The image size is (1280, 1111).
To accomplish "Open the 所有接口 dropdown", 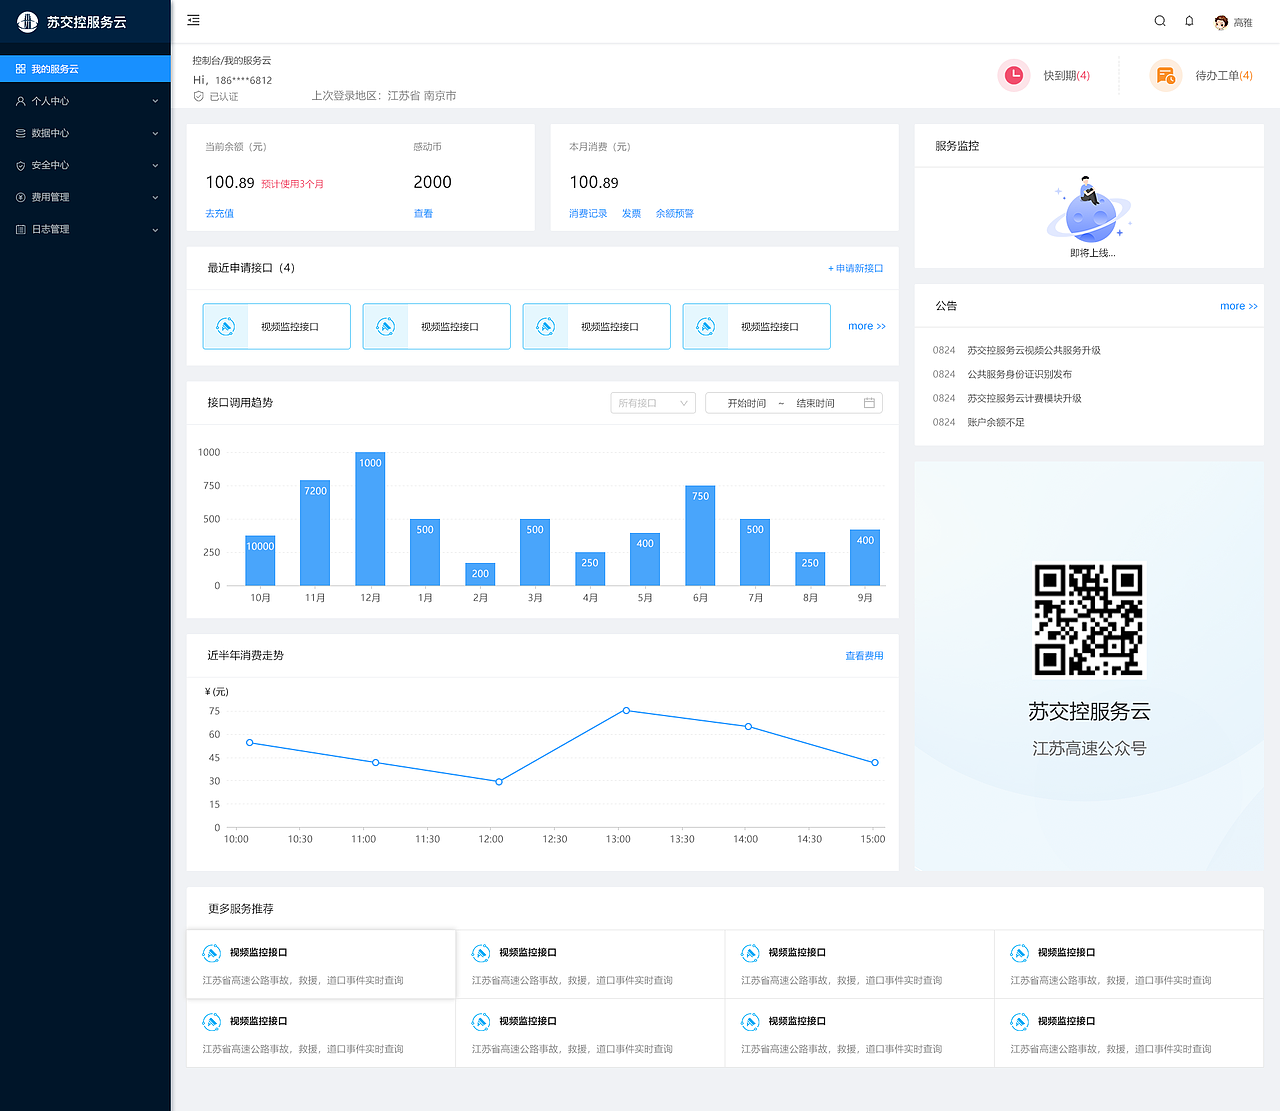I will [653, 403].
